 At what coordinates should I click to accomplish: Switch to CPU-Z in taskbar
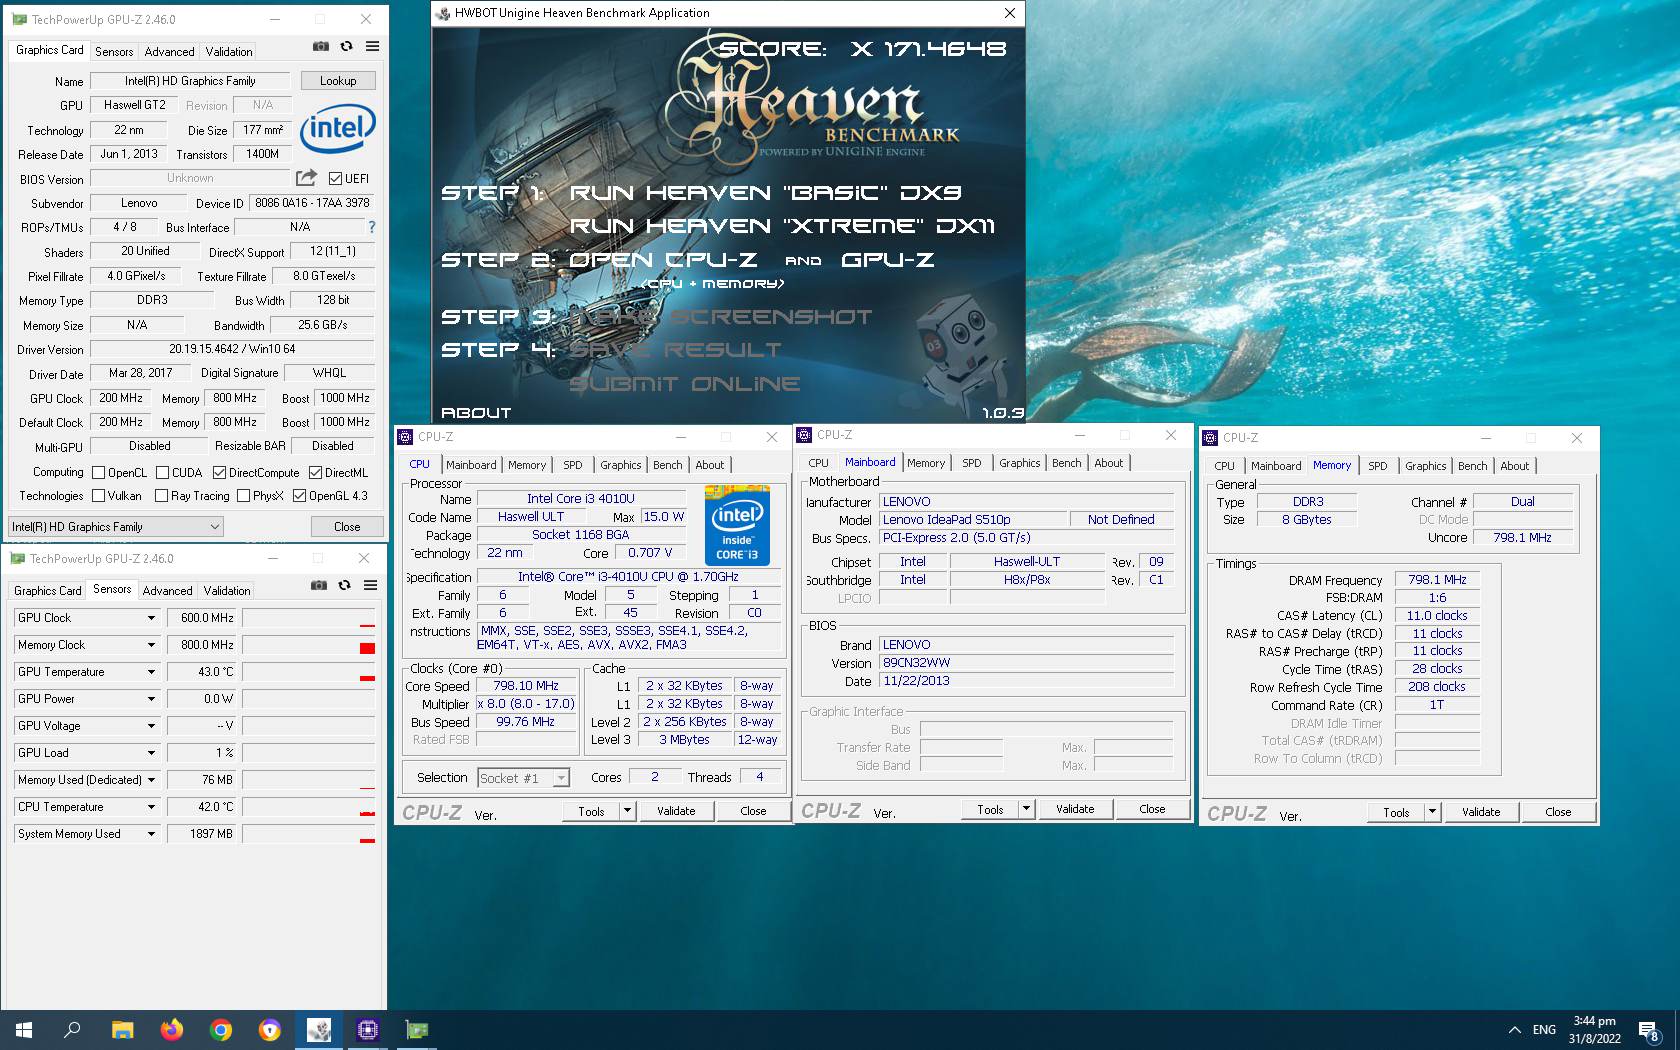367,1029
